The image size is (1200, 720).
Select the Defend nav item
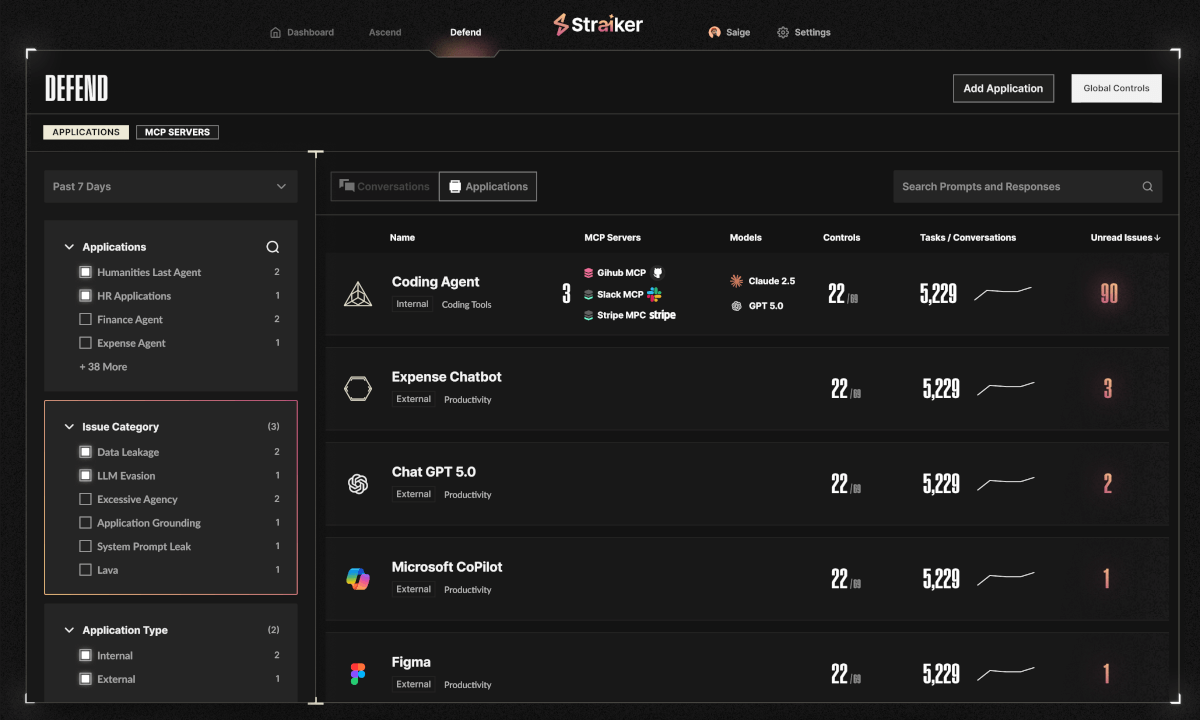click(465, 32)
